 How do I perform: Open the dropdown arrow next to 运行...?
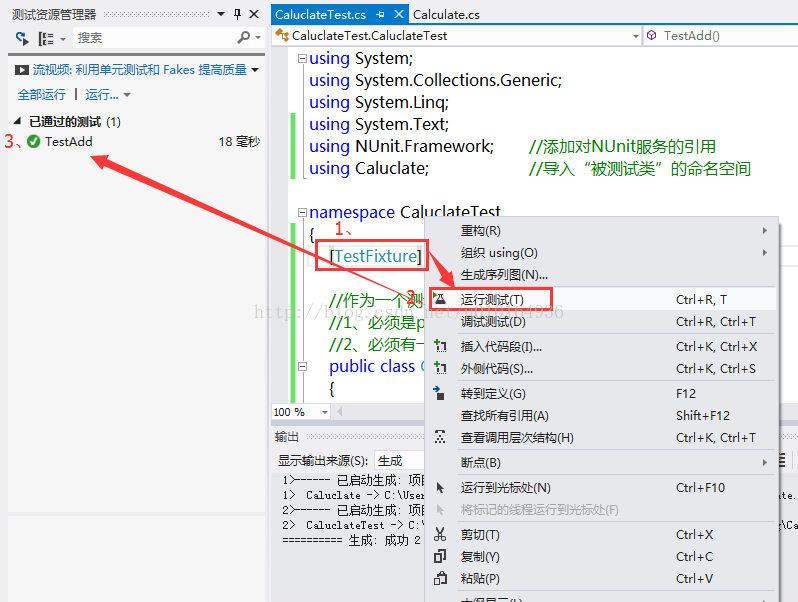pyautogui.click(x=127, y=95)
